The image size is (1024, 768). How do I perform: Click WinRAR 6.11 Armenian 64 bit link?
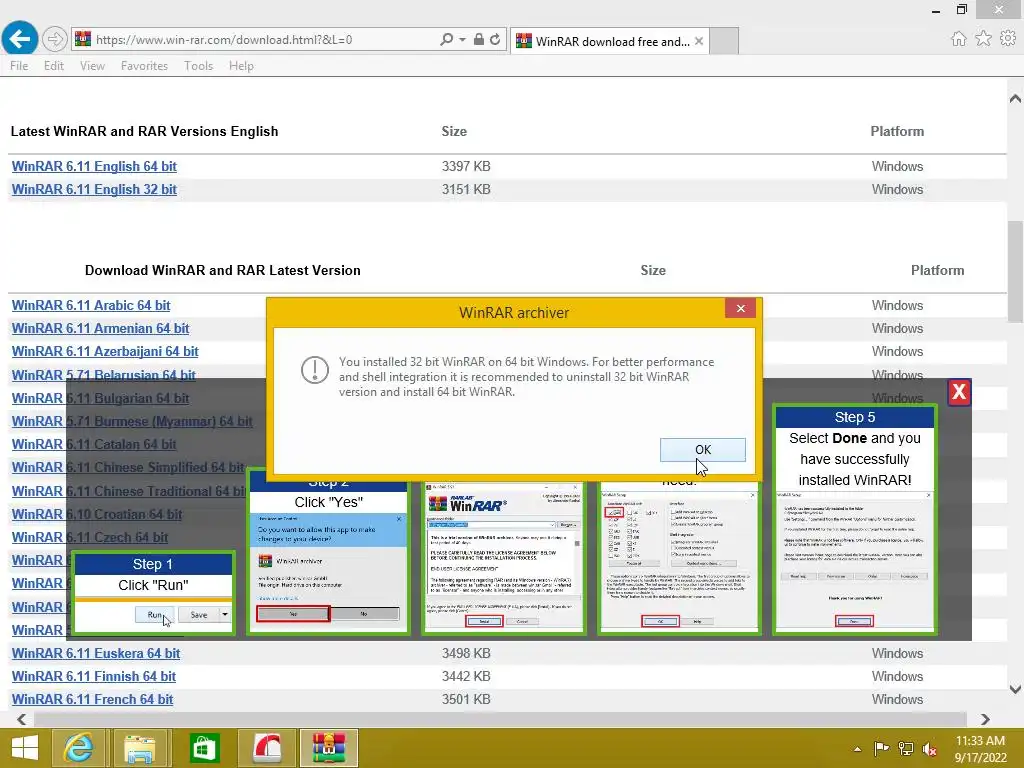(x=100, y=328)
